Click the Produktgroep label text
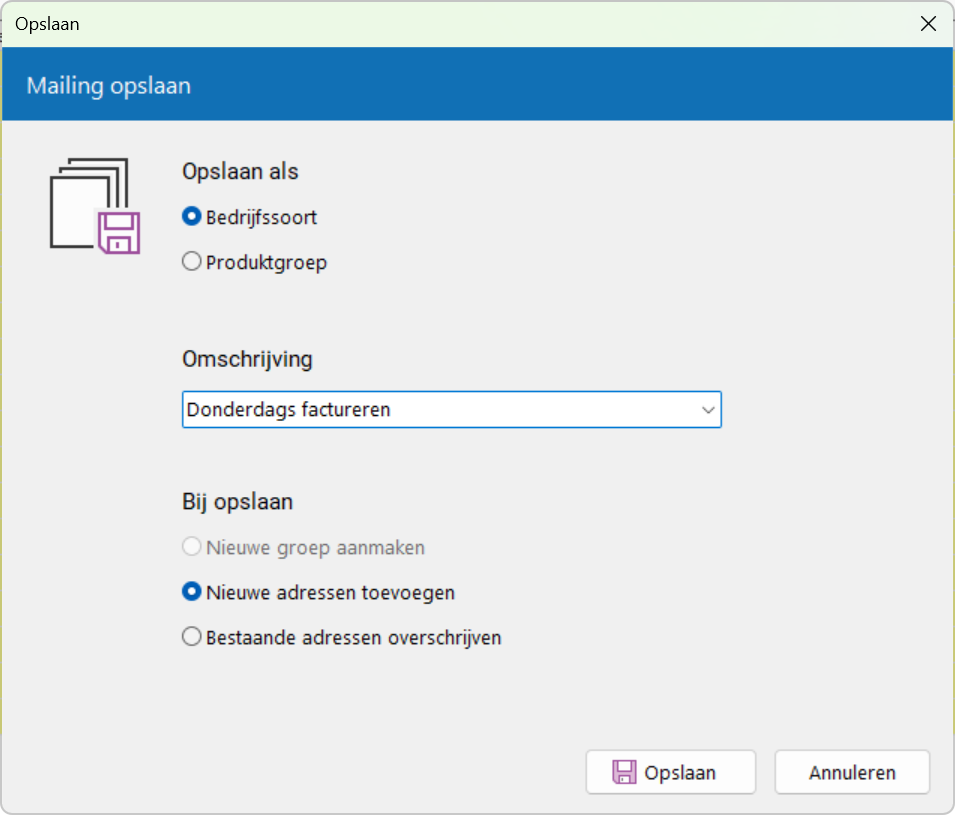Viewport: 955px width, 815px height. coord(266,263)
